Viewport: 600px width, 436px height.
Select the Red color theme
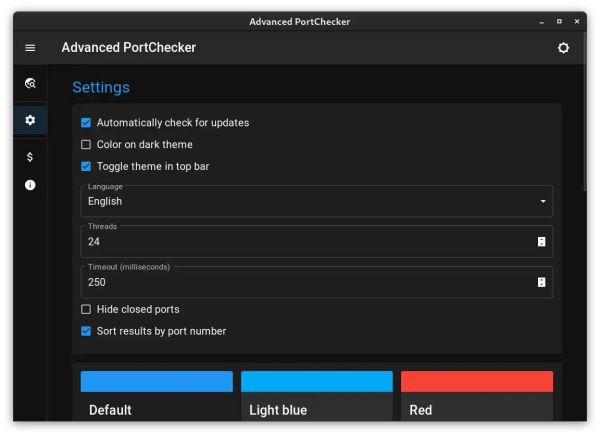[477, 394]
